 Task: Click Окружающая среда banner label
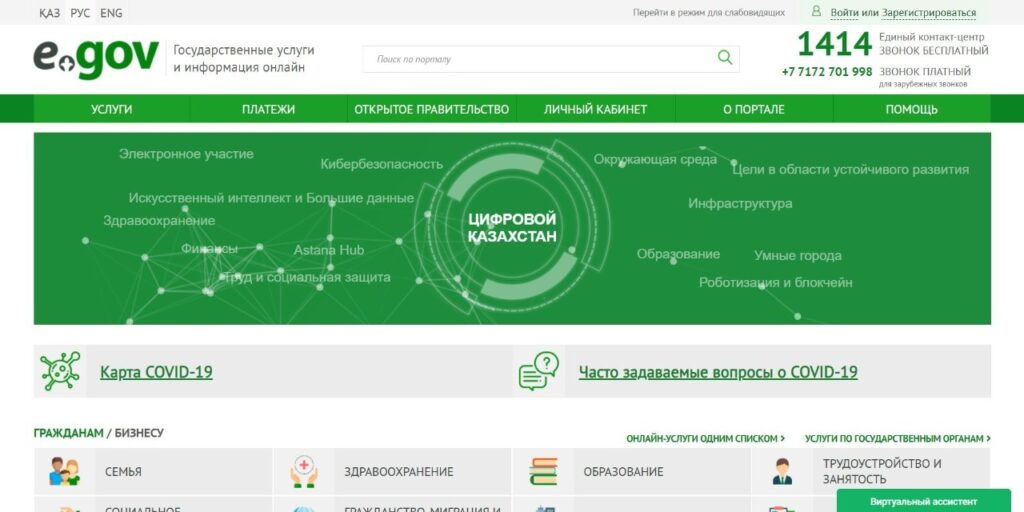click(x=655, y=159)
